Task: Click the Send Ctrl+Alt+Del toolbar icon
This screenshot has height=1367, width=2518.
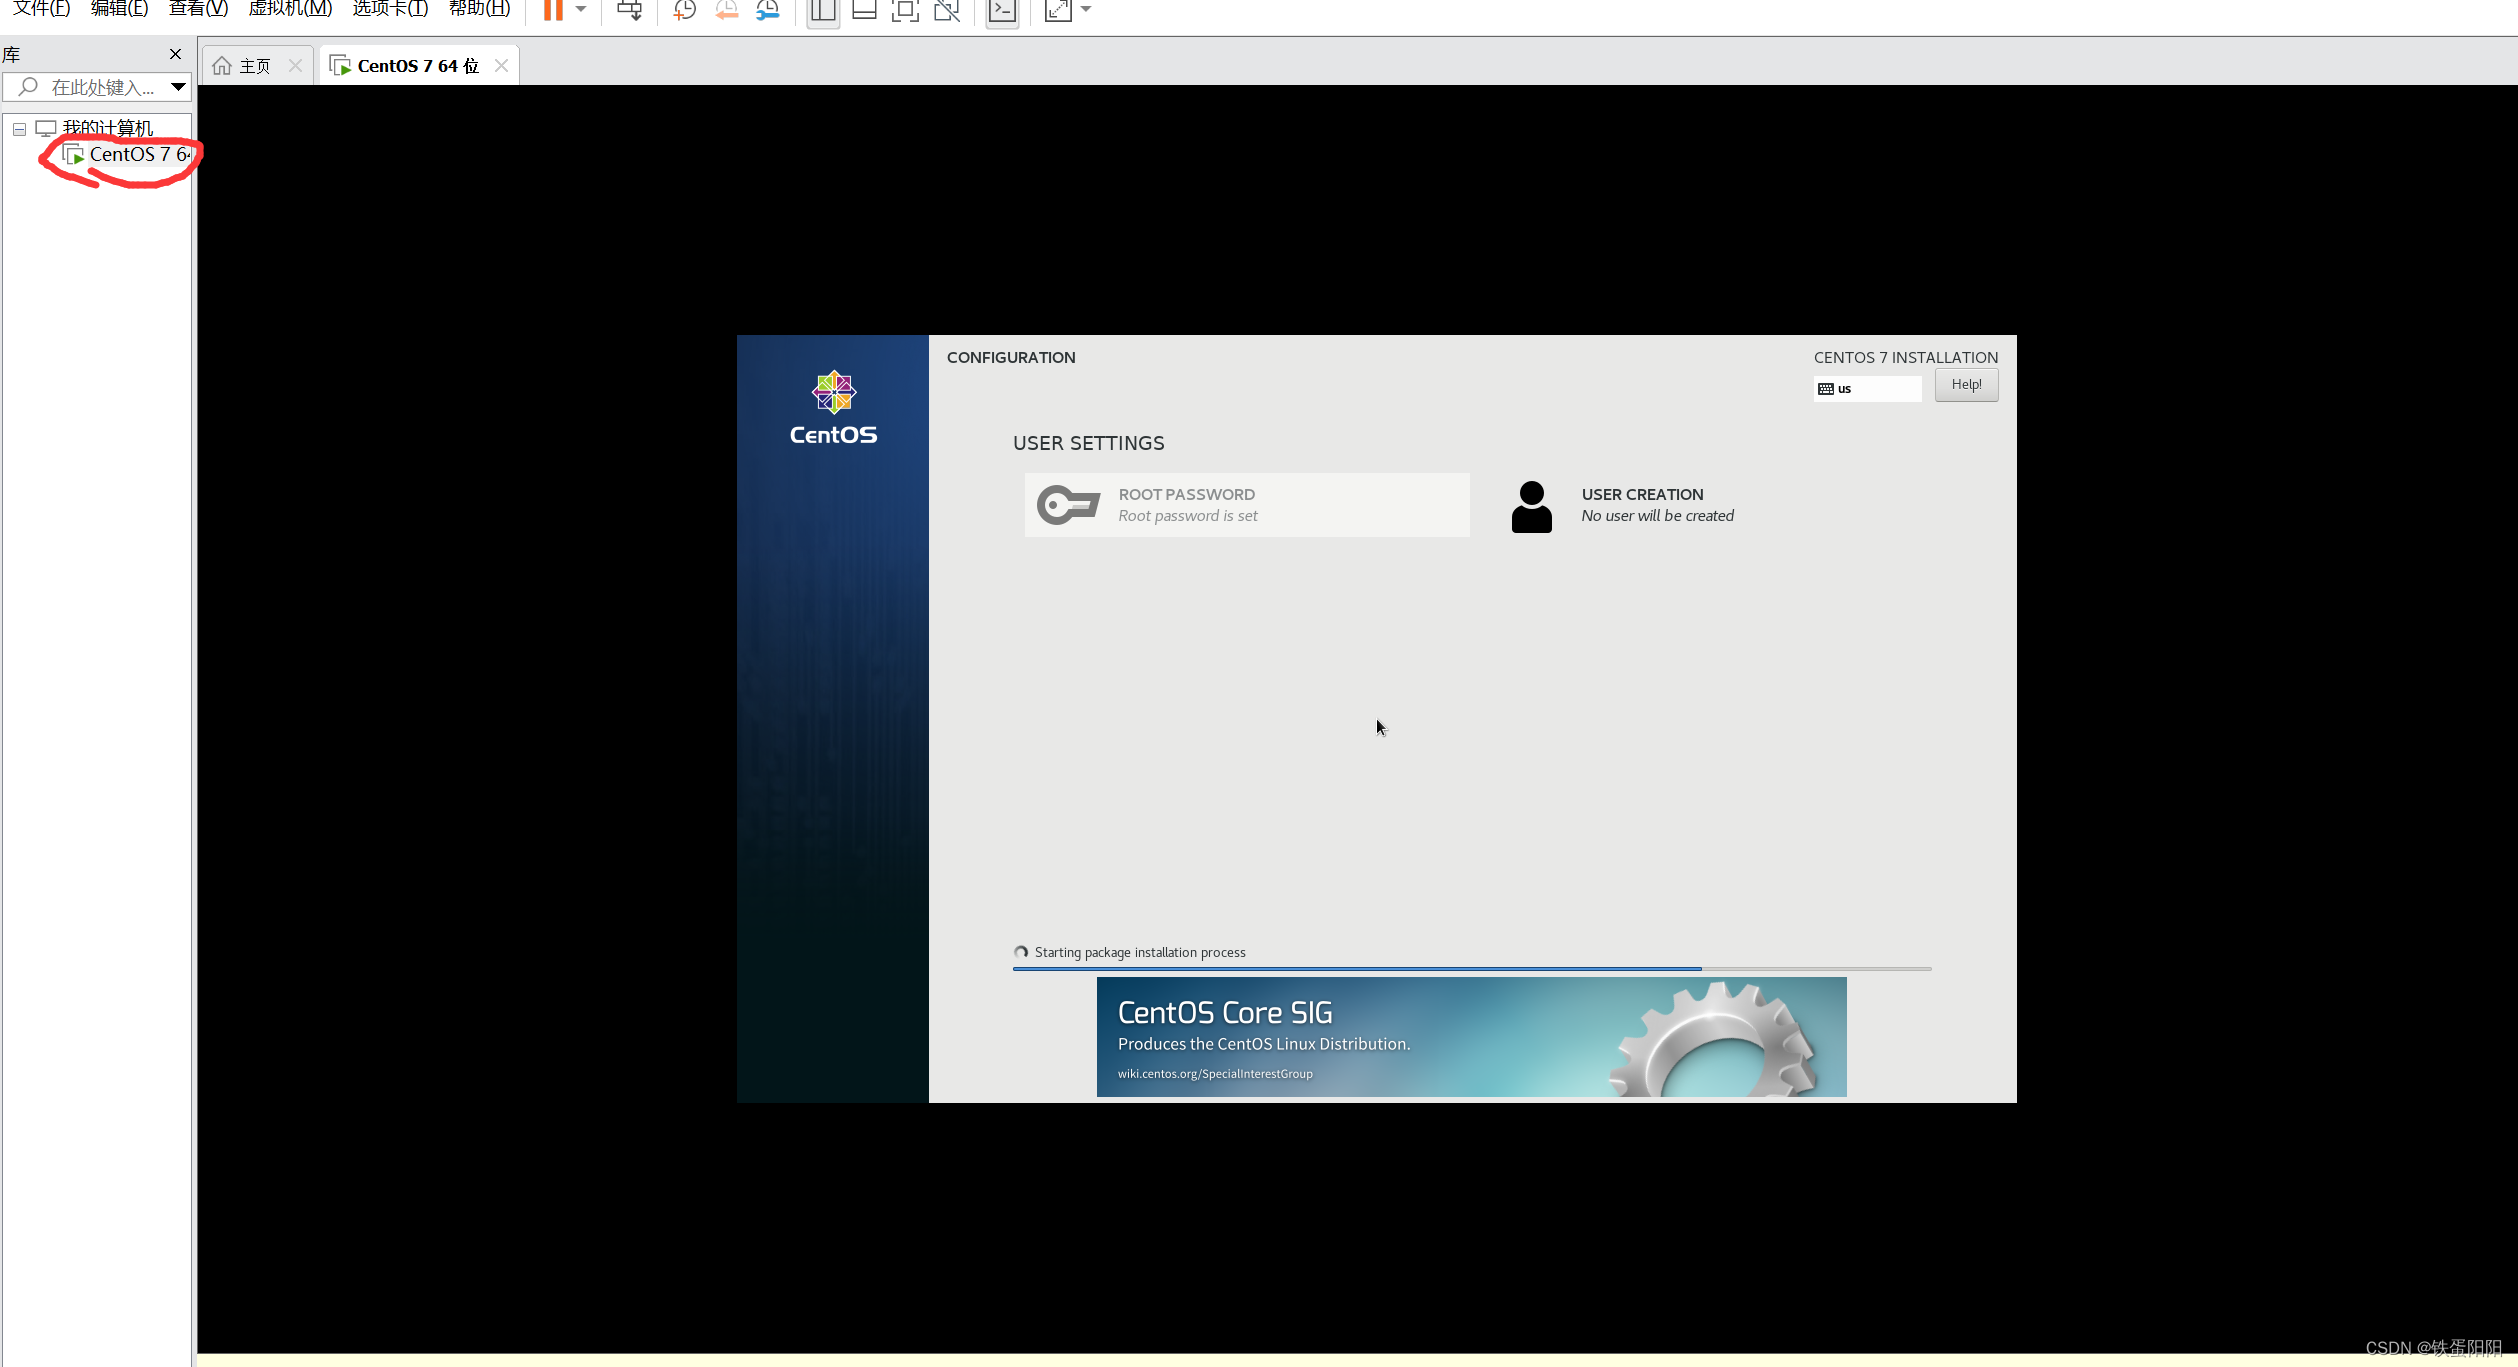Action: click(x=629, y=10)
